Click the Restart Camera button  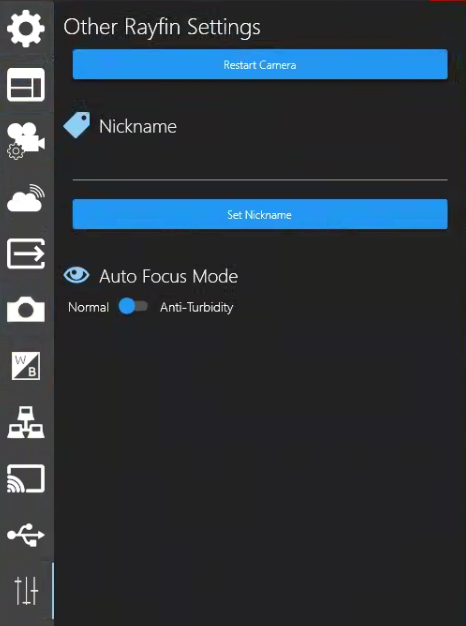point(260,64)
